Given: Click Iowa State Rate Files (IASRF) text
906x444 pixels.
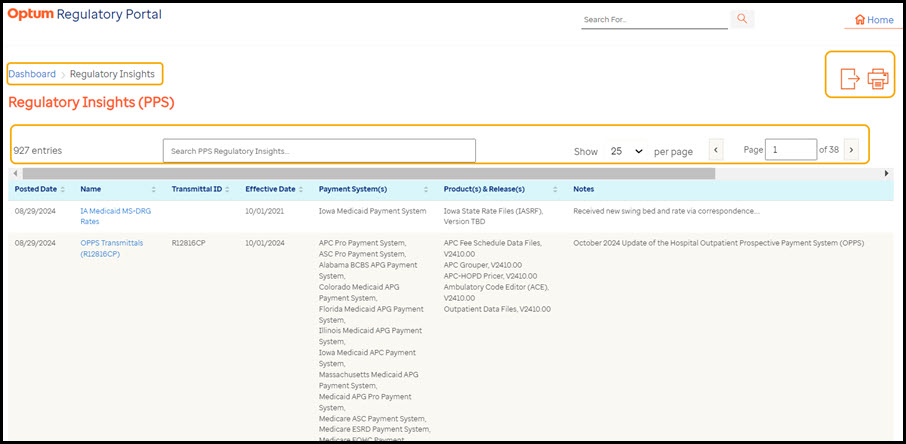Looking at the screenshot, I should (x=493, y=211).
